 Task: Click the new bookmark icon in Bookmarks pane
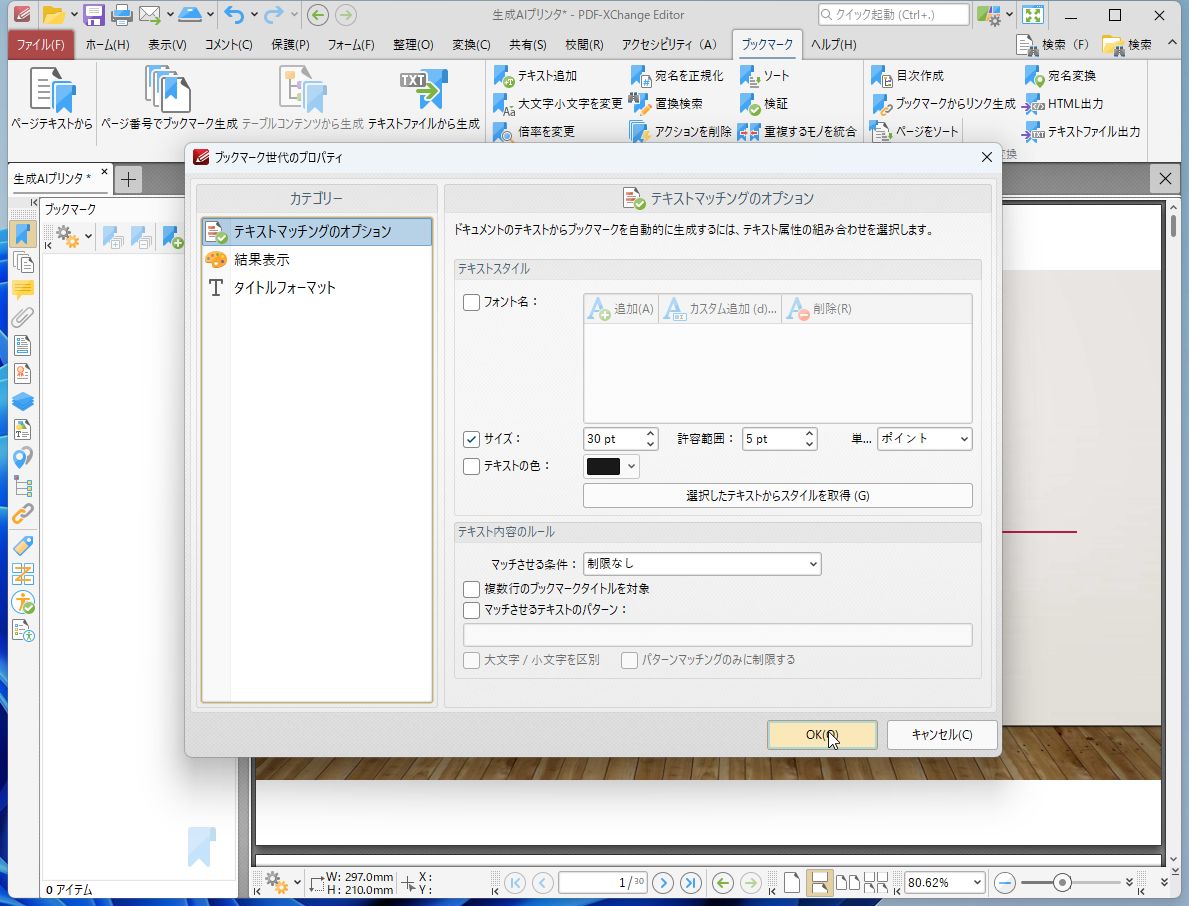pyautogui.click(x=172, y=237)
